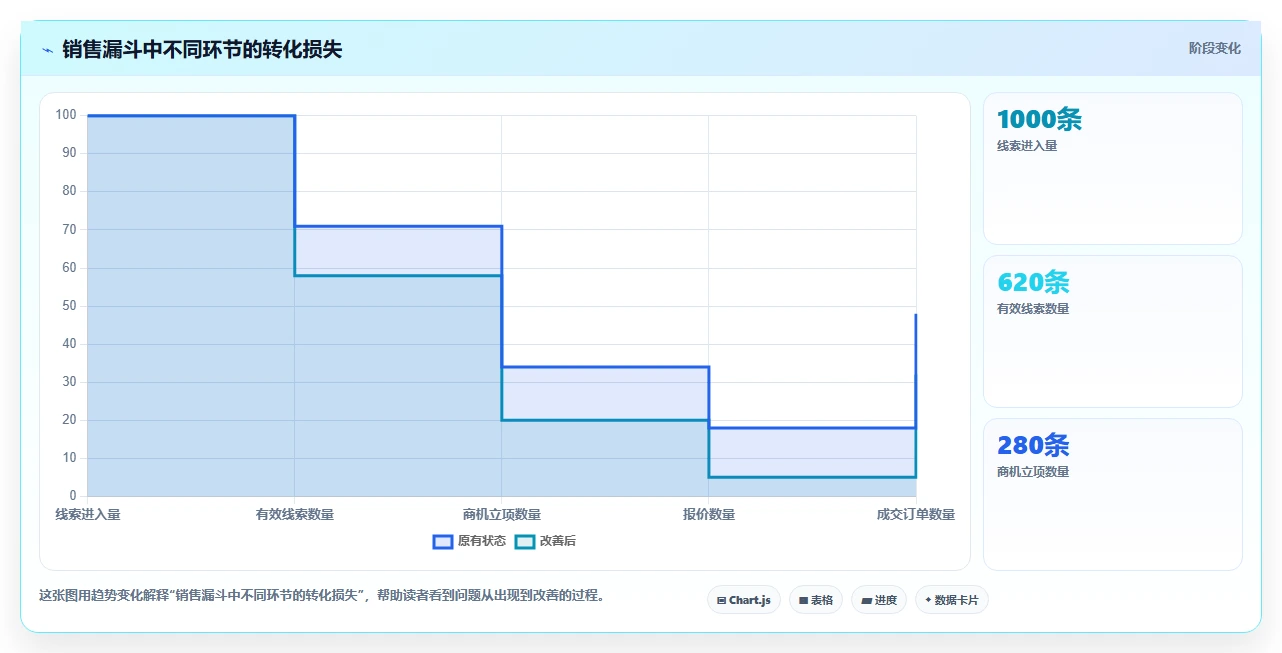
Task: Click the 线索进入量 x-axis label
Action: (88, 514)
